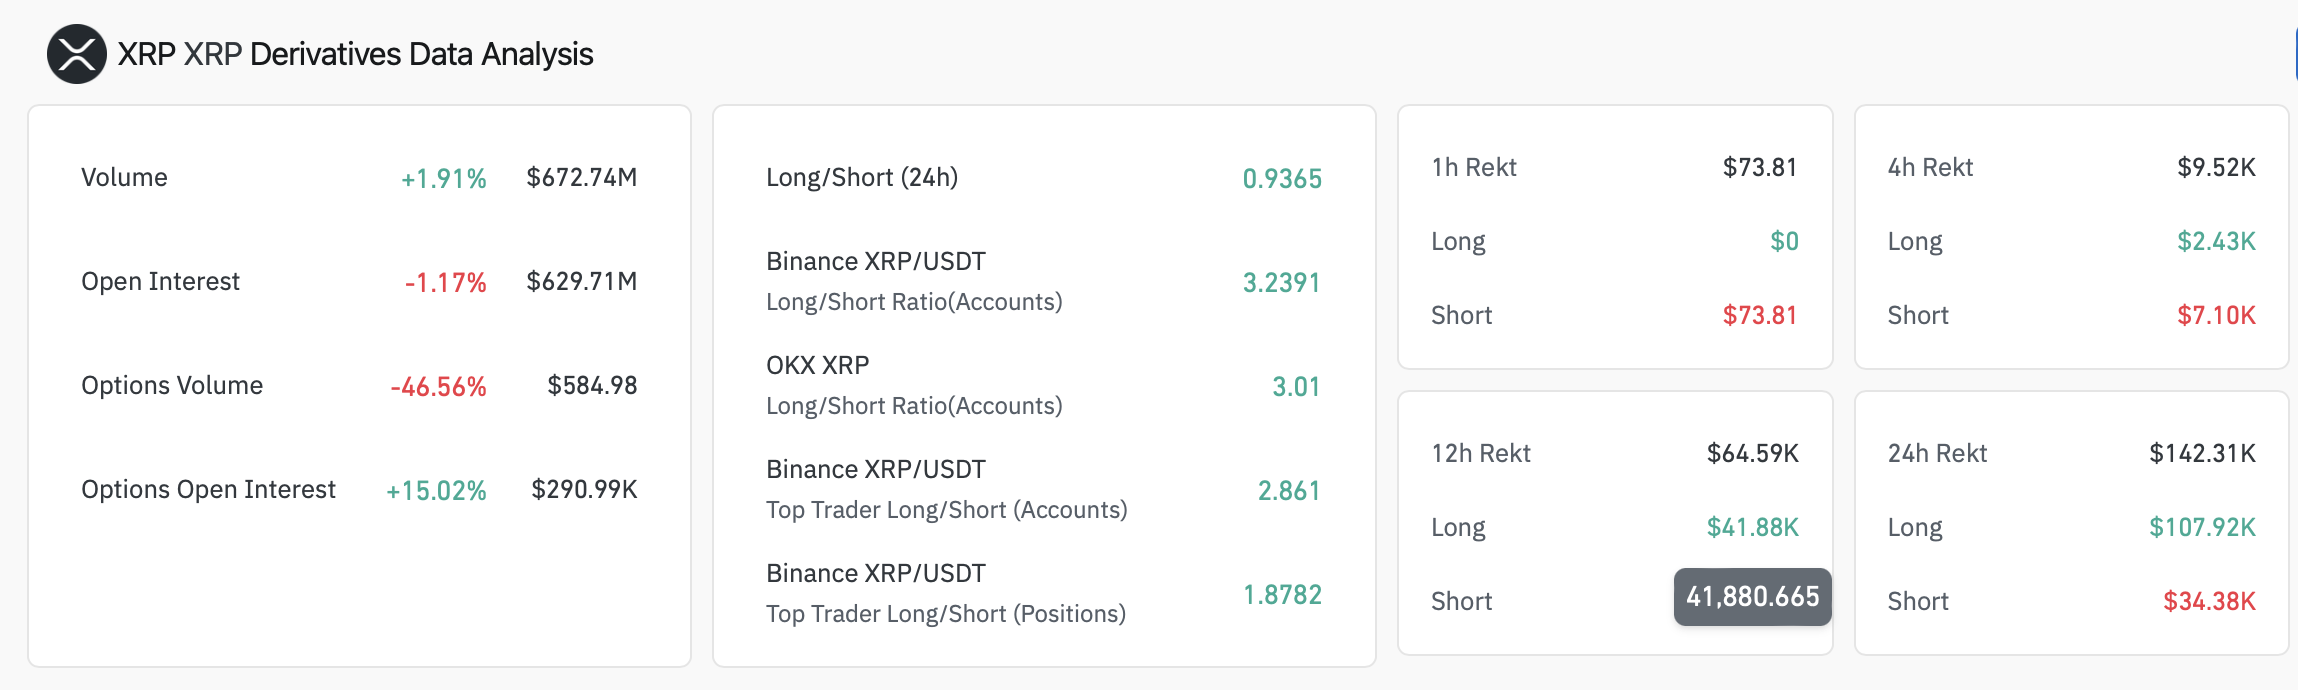This screenshot has width=2298, height=690.
Task: Click the 4h Rekt card header
Action: (x=1930, y=167)
